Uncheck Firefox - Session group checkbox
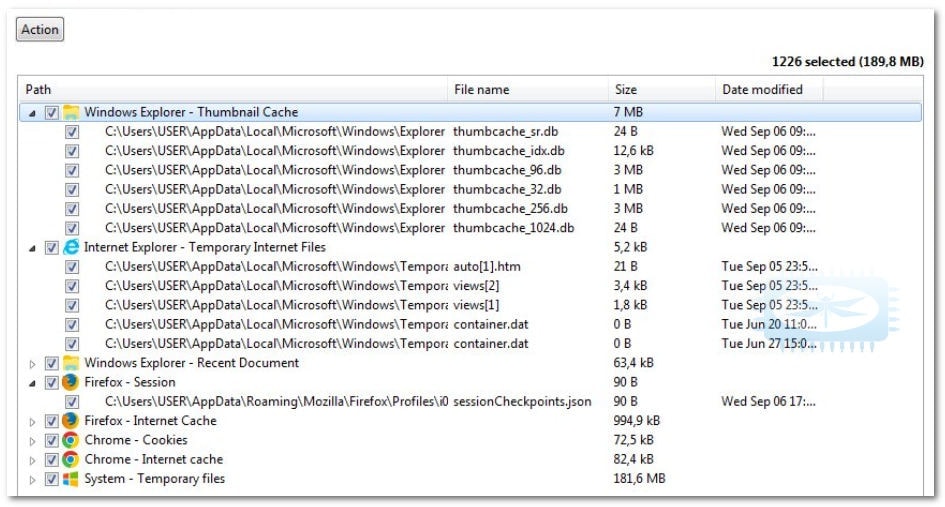 tap(52, 382)
